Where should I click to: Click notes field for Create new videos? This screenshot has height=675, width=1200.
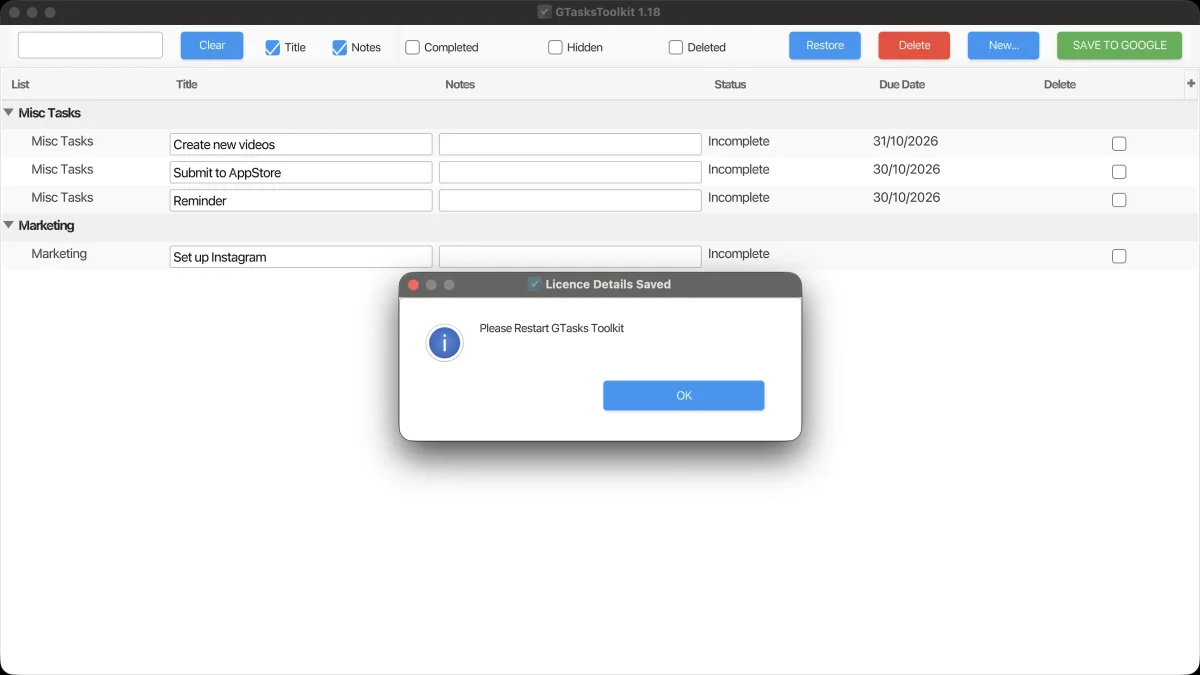coord(570,144)
